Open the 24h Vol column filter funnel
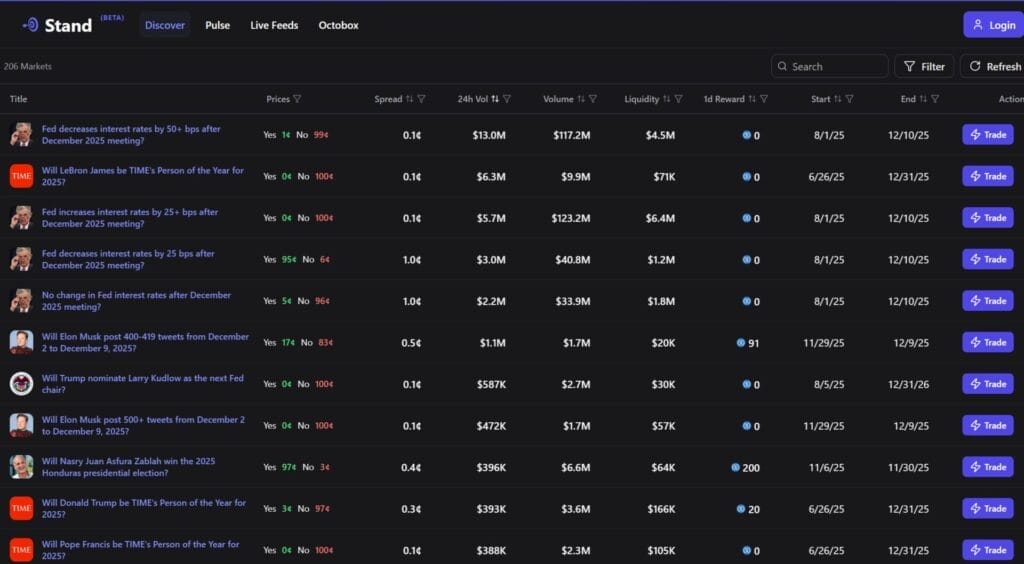 click(507, 99)
